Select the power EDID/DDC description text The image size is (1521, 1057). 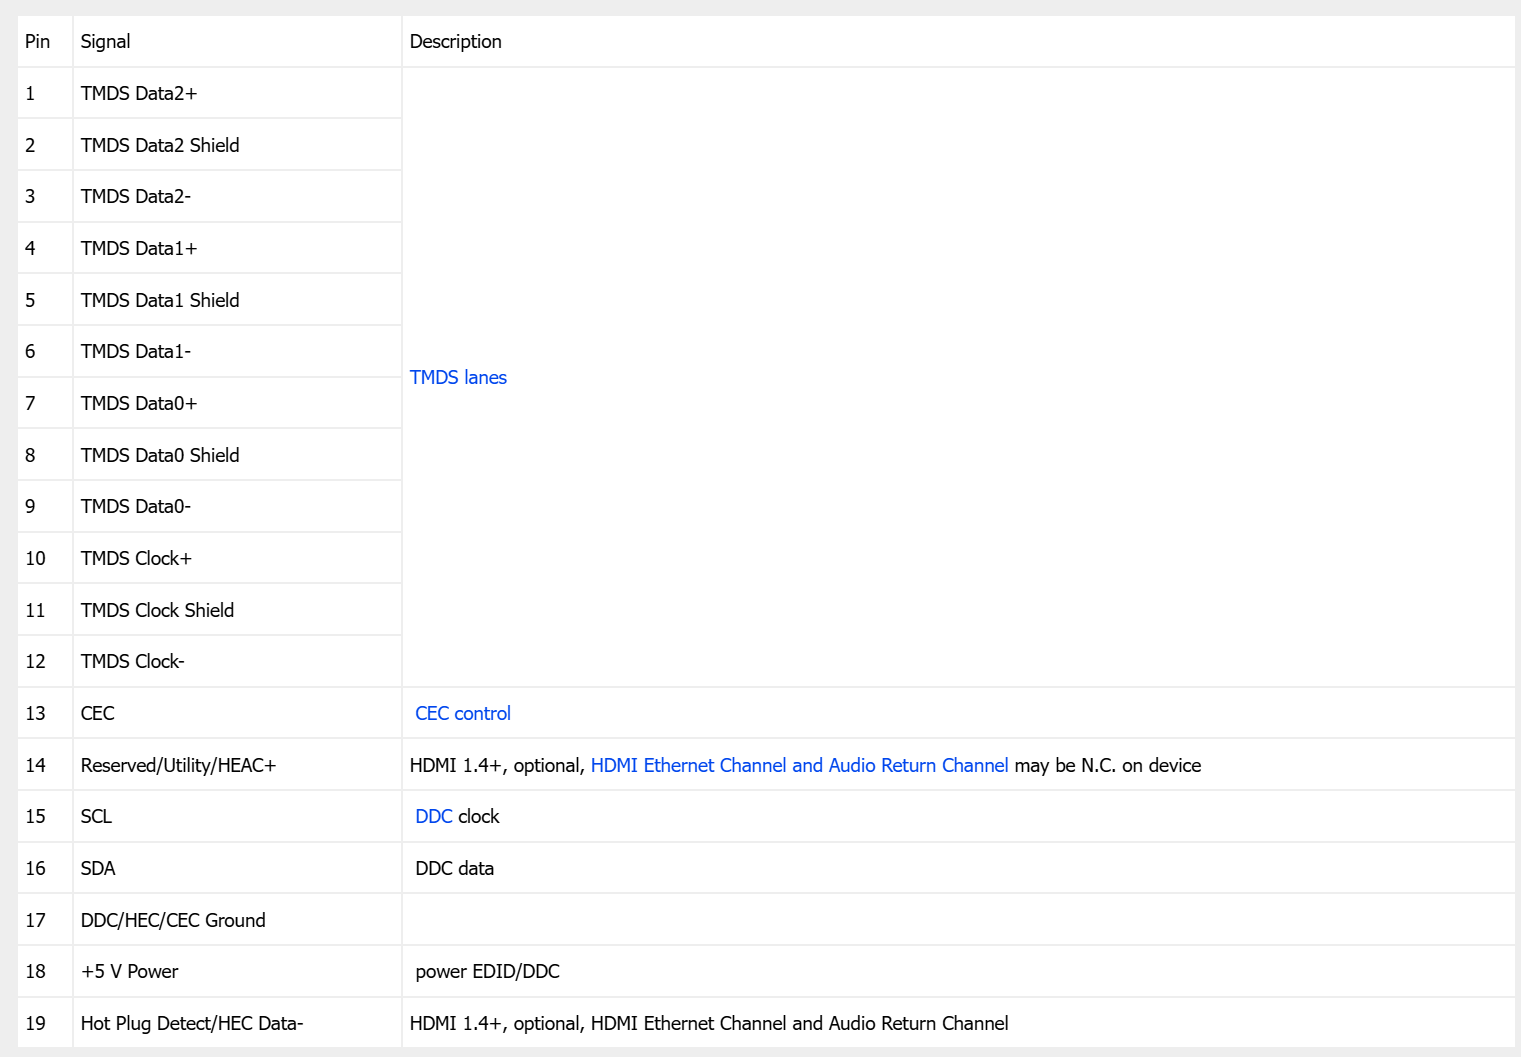(x=487, y=971)
